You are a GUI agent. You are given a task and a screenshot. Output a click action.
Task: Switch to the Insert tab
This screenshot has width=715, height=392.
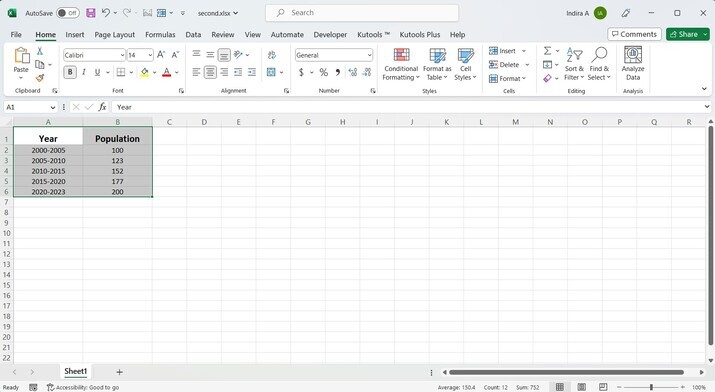75,35
